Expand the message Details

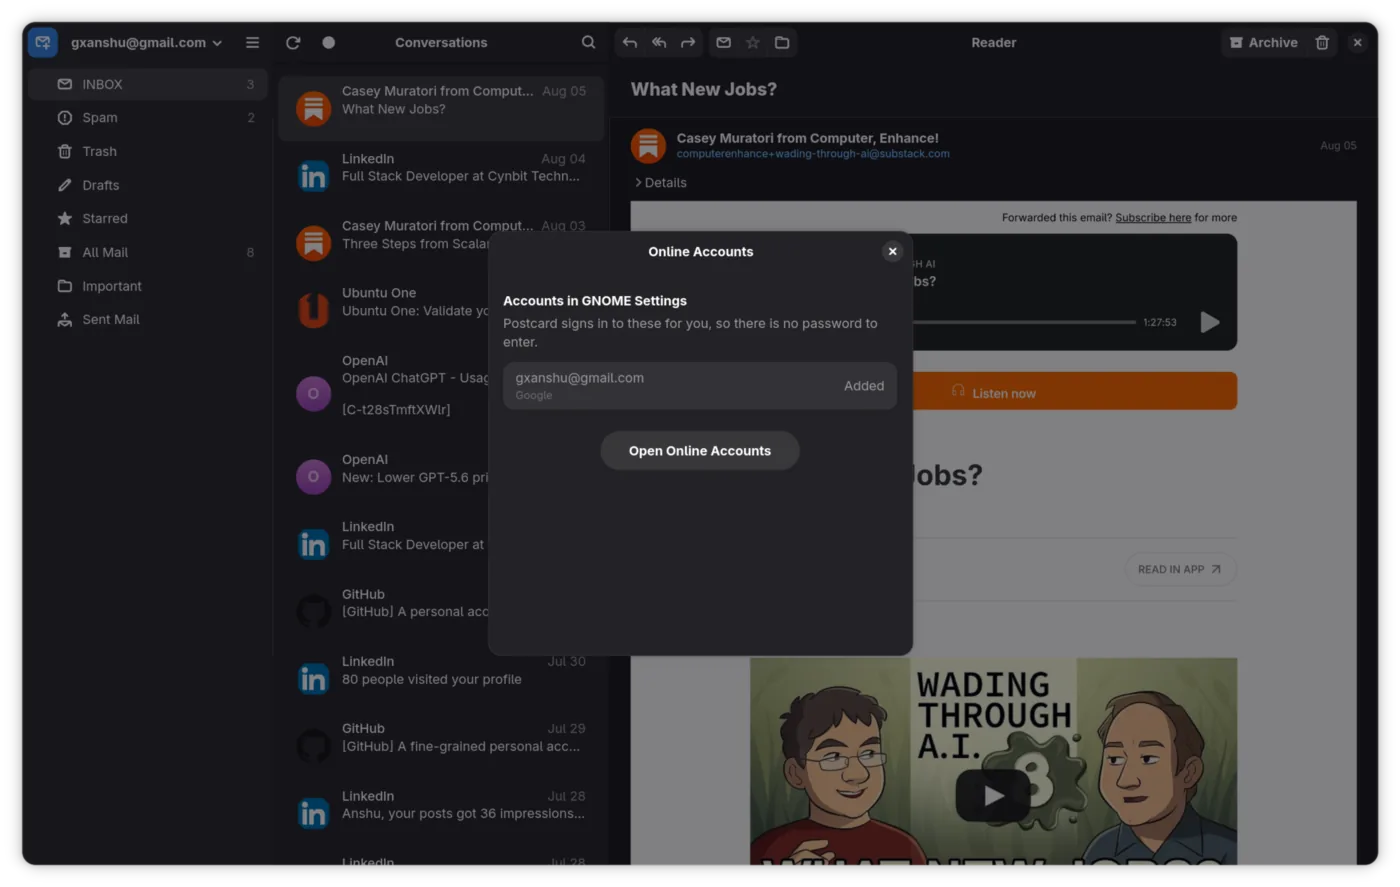pos(661,182)
